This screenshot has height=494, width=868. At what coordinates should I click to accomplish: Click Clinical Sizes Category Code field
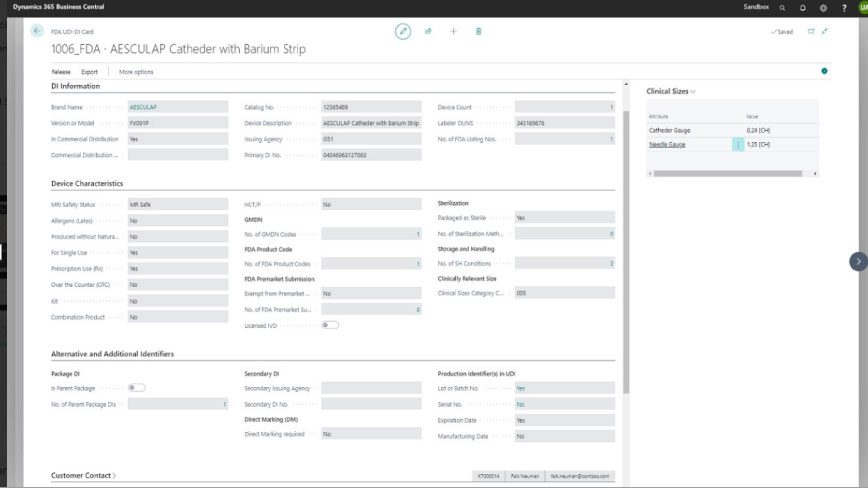[565, 293]
